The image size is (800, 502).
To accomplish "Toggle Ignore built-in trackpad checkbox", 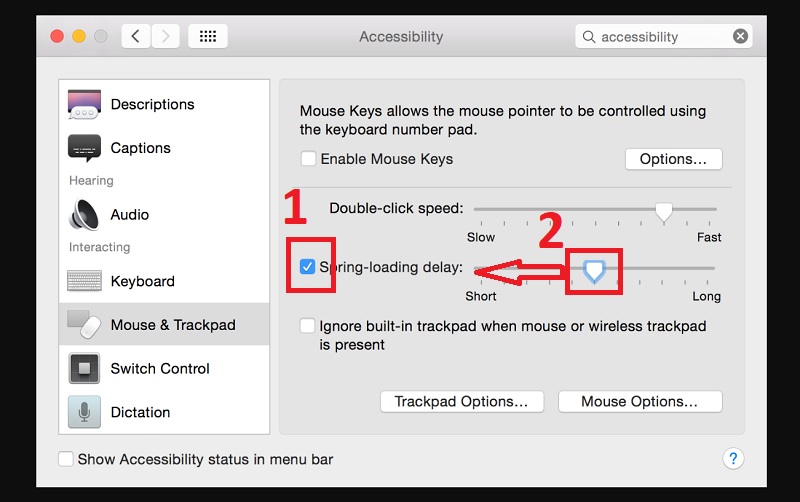I will (x=309, y=326).
